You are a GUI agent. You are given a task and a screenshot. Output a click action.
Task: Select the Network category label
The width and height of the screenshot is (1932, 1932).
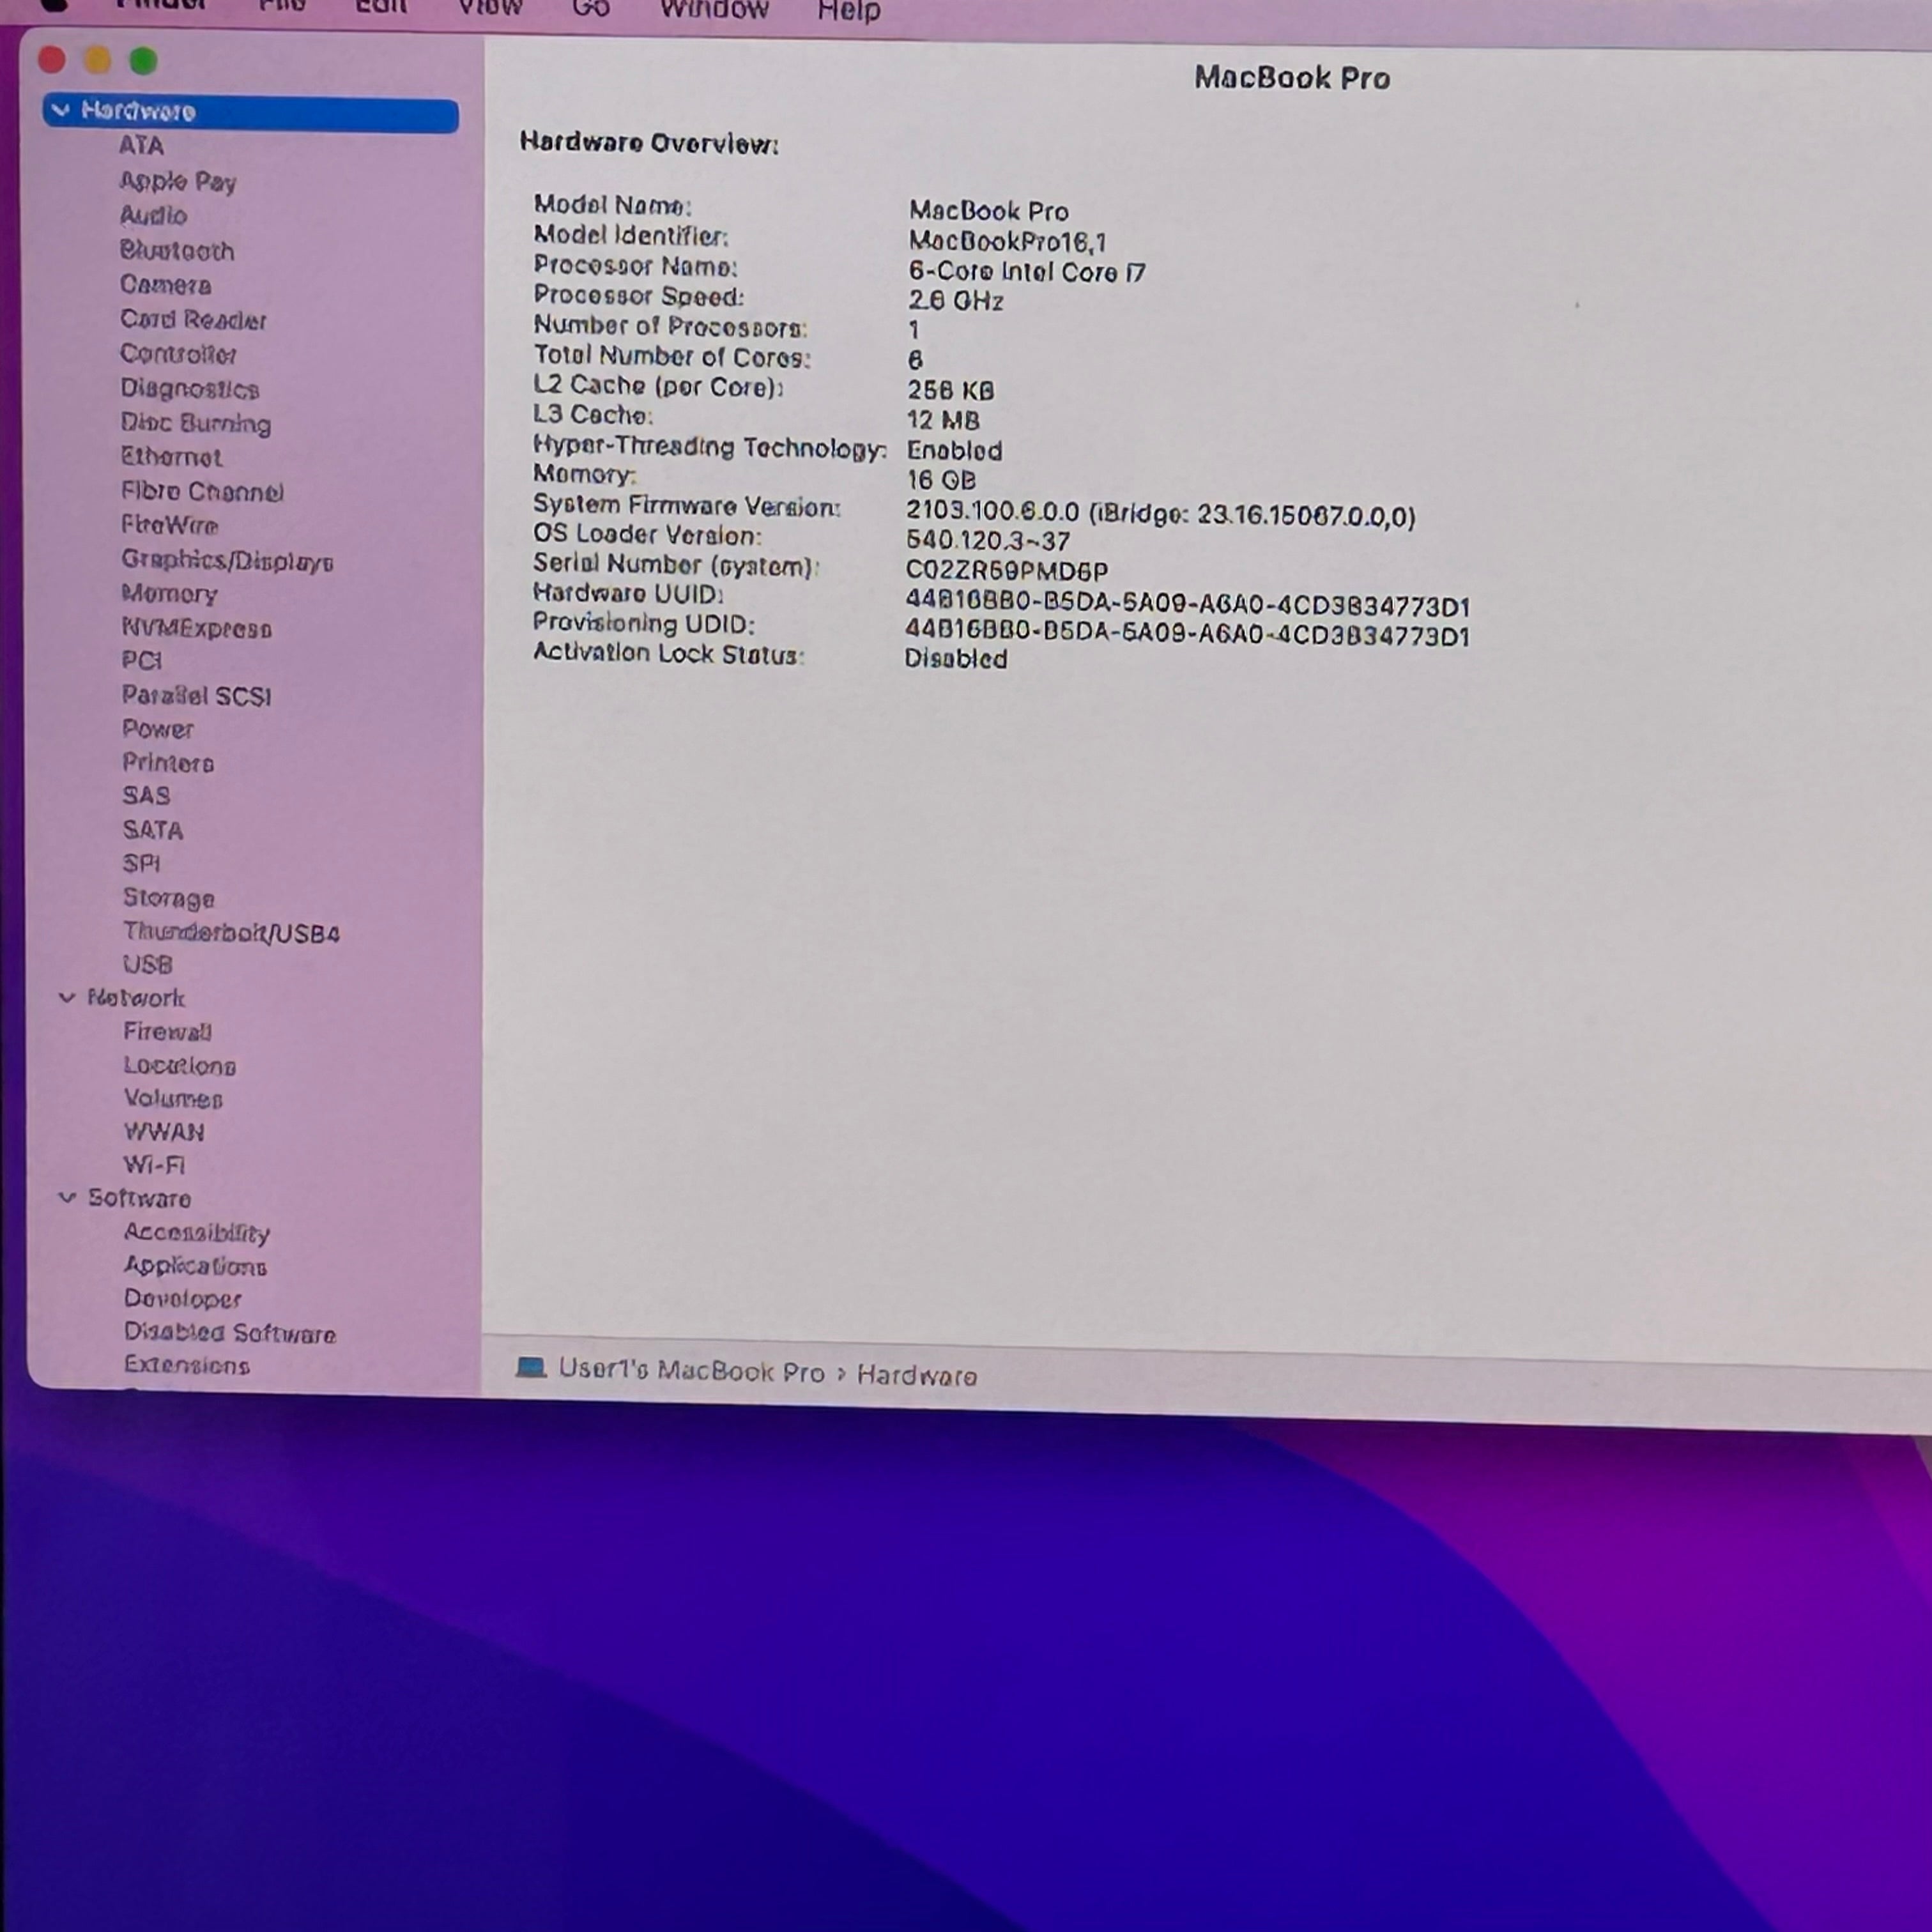click(x=136, y=998)
